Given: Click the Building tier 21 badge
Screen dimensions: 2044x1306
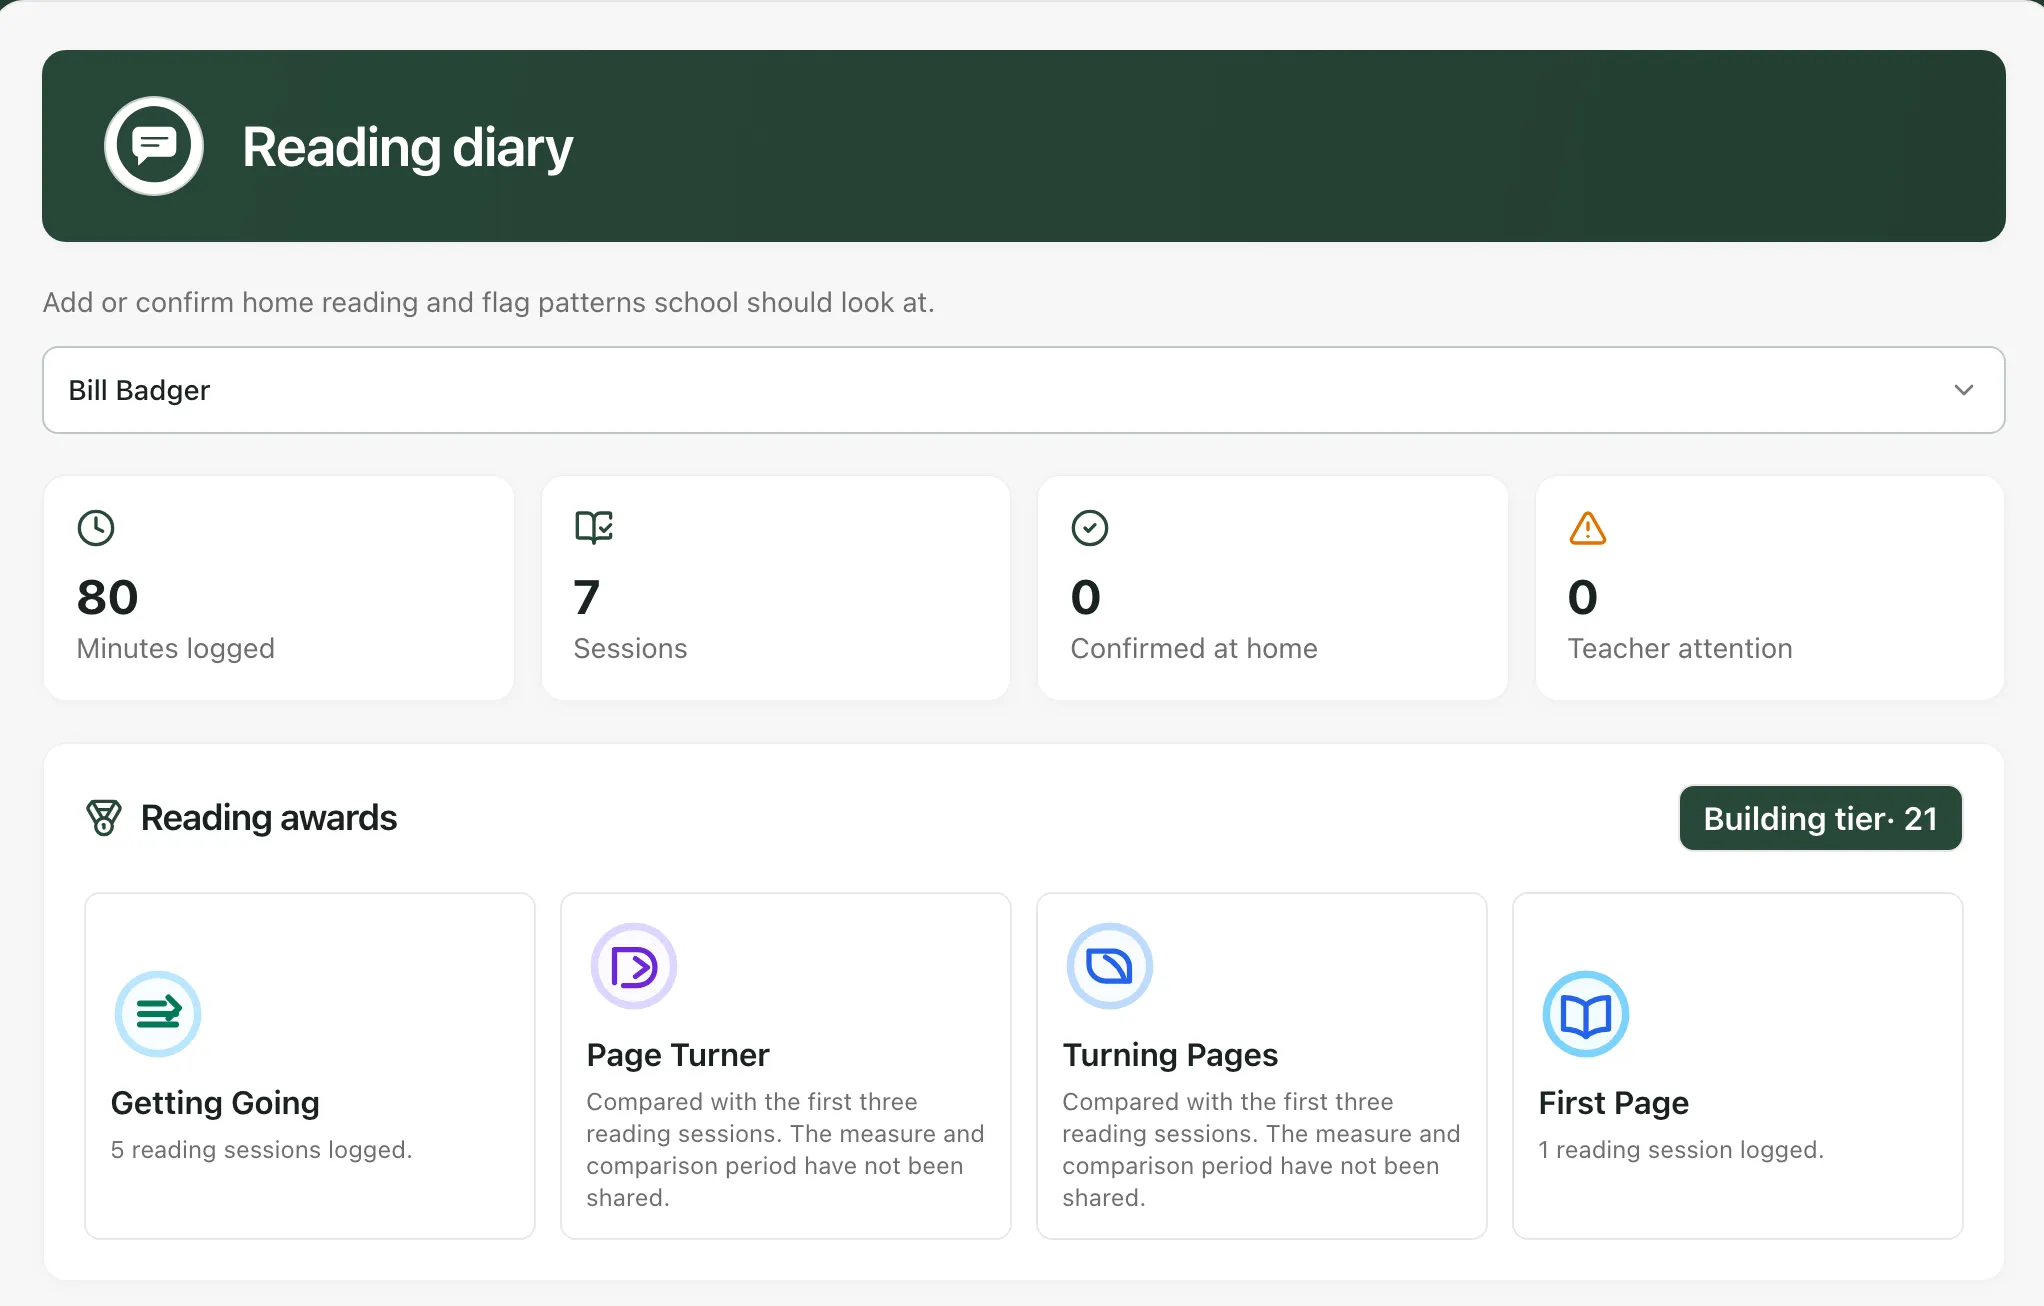Looking at the screenshot, I should point(1821,818).
